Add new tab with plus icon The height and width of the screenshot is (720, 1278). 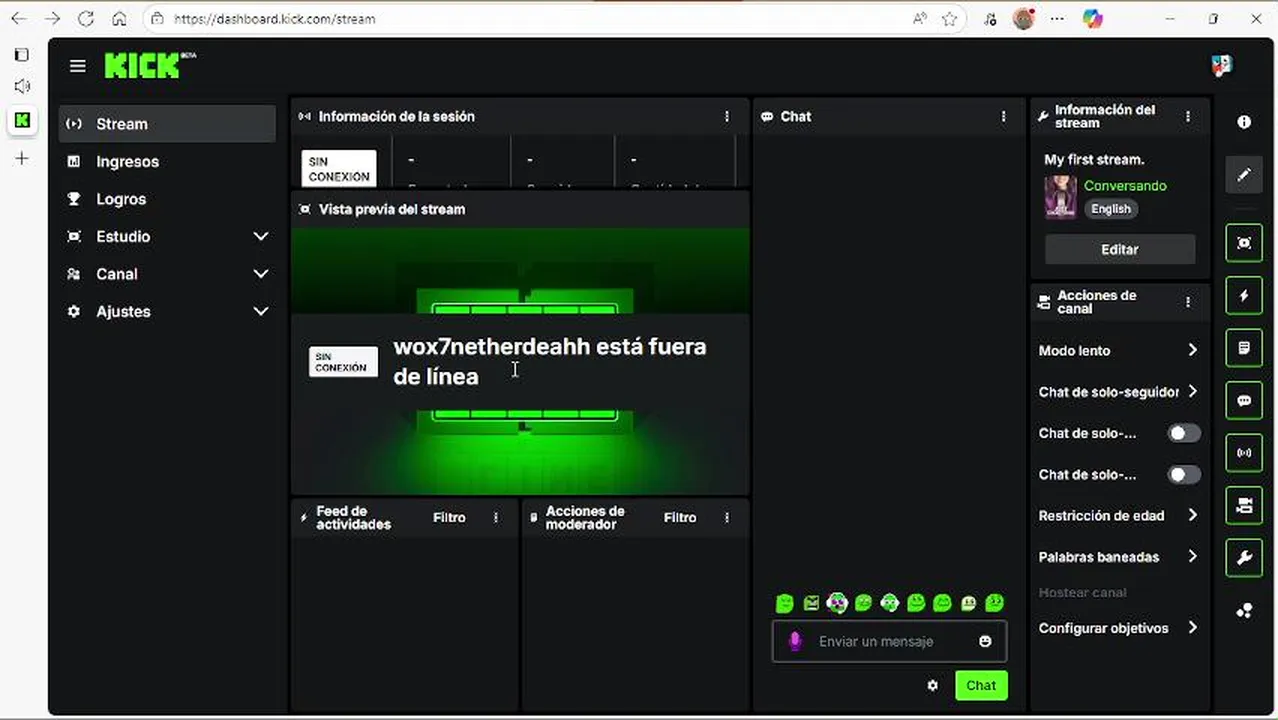(22, 158)
